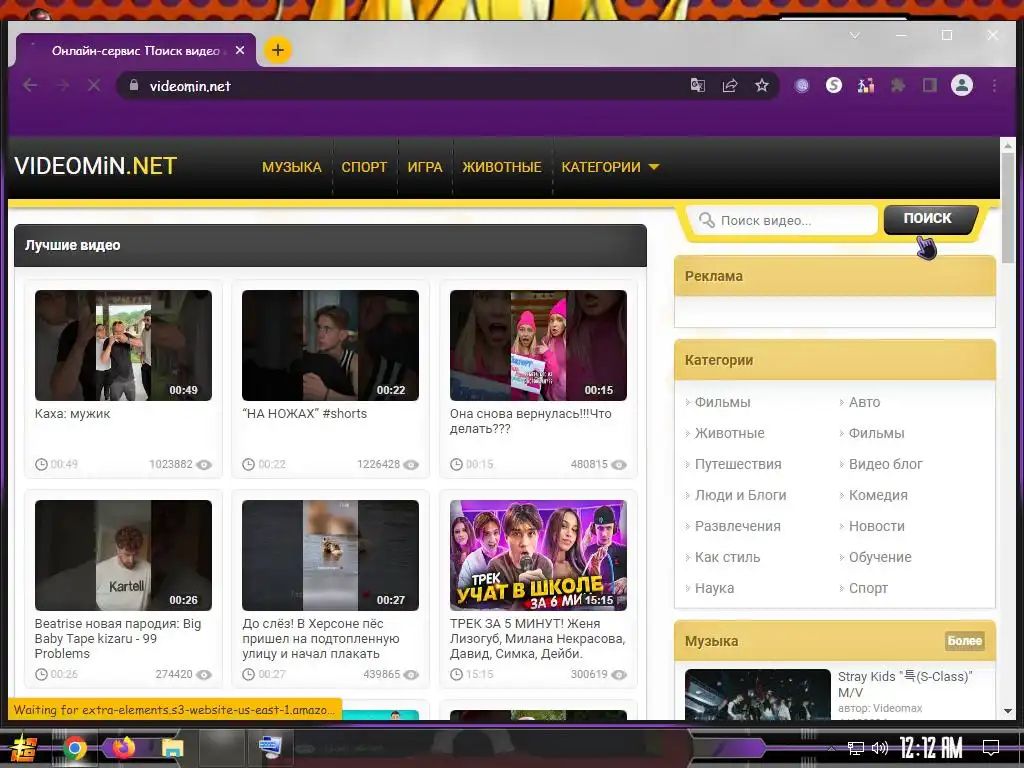The image size is (1024, 768).
Task: Open Chrome from the taskbar
Action: (x=74, y=748)
